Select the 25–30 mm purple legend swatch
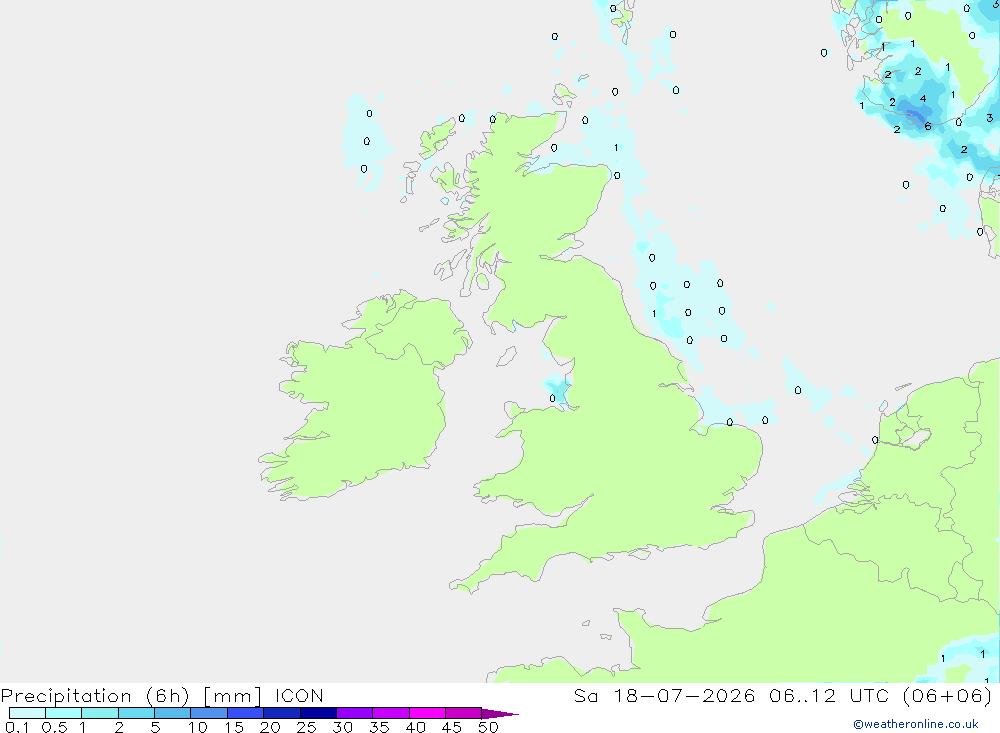 [318, 713]
